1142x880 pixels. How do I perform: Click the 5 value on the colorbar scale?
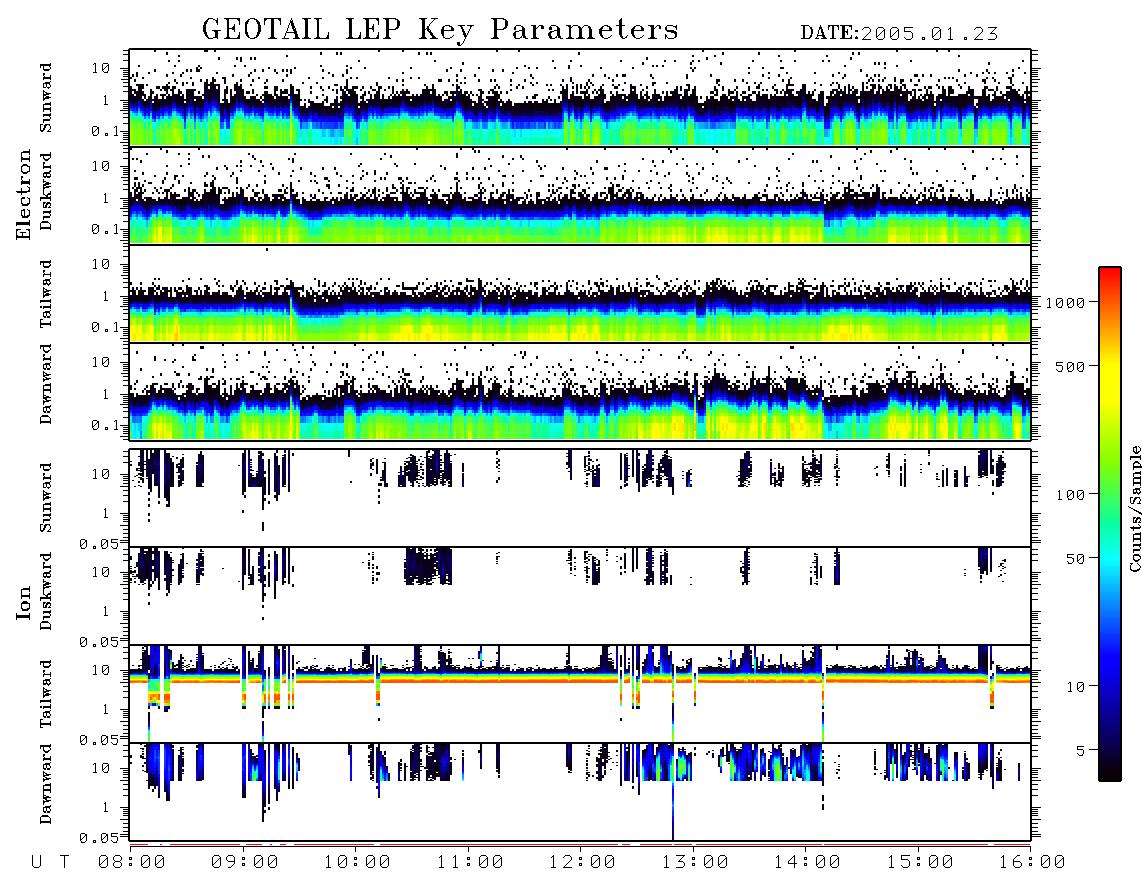(x=1081, y=750)
